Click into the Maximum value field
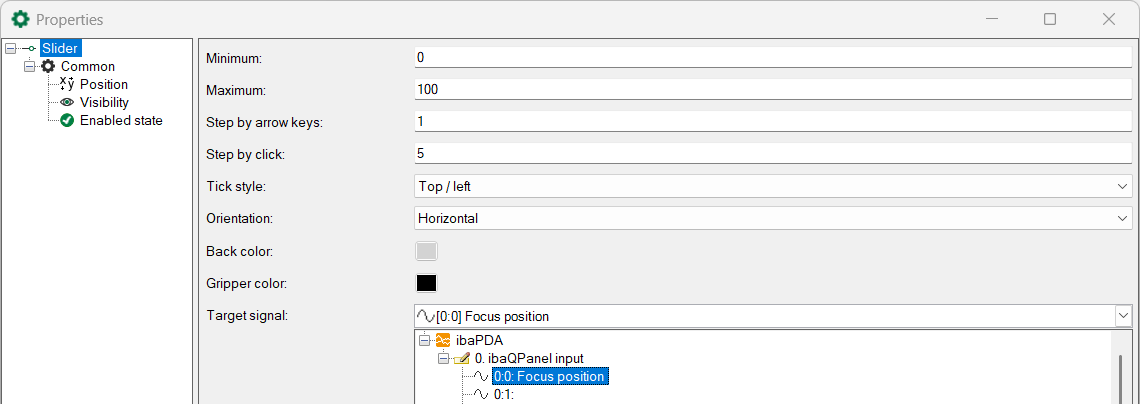Screen dimensions: 1140x404 click(x=773, y=89)
